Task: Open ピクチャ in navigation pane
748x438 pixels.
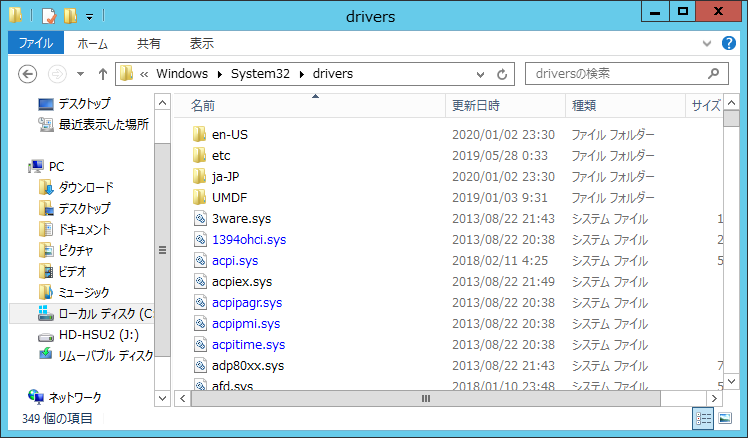Action: (x=75, y=250)
